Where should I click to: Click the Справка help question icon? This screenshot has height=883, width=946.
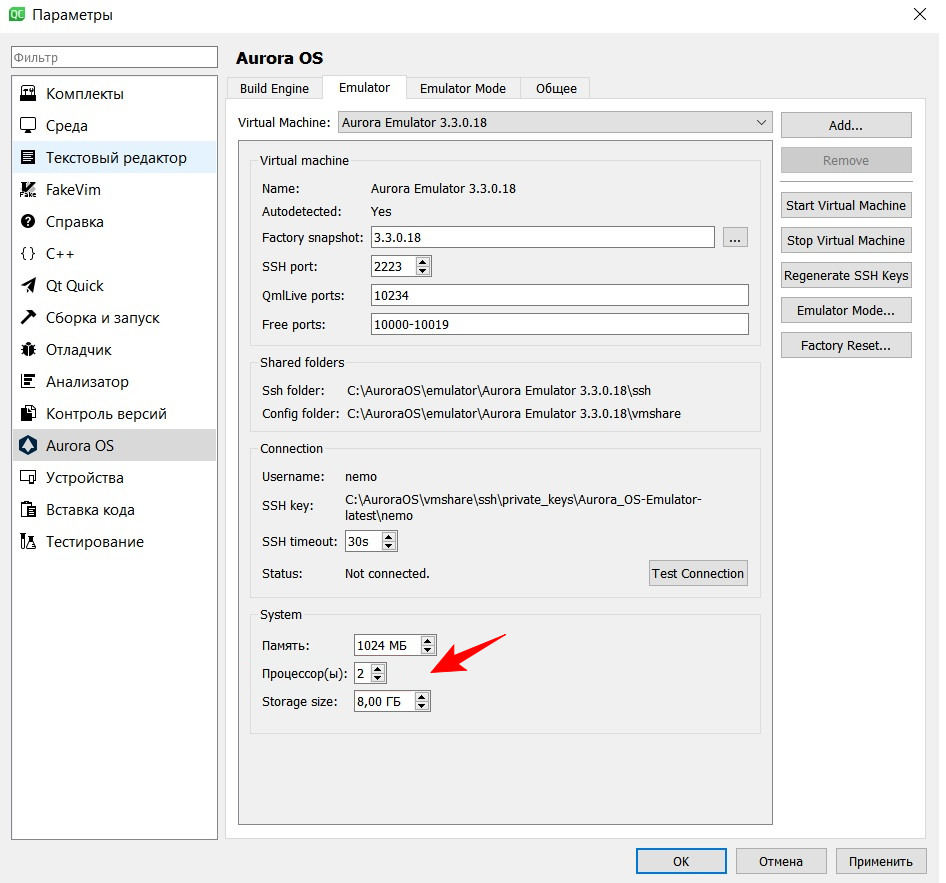28,221
